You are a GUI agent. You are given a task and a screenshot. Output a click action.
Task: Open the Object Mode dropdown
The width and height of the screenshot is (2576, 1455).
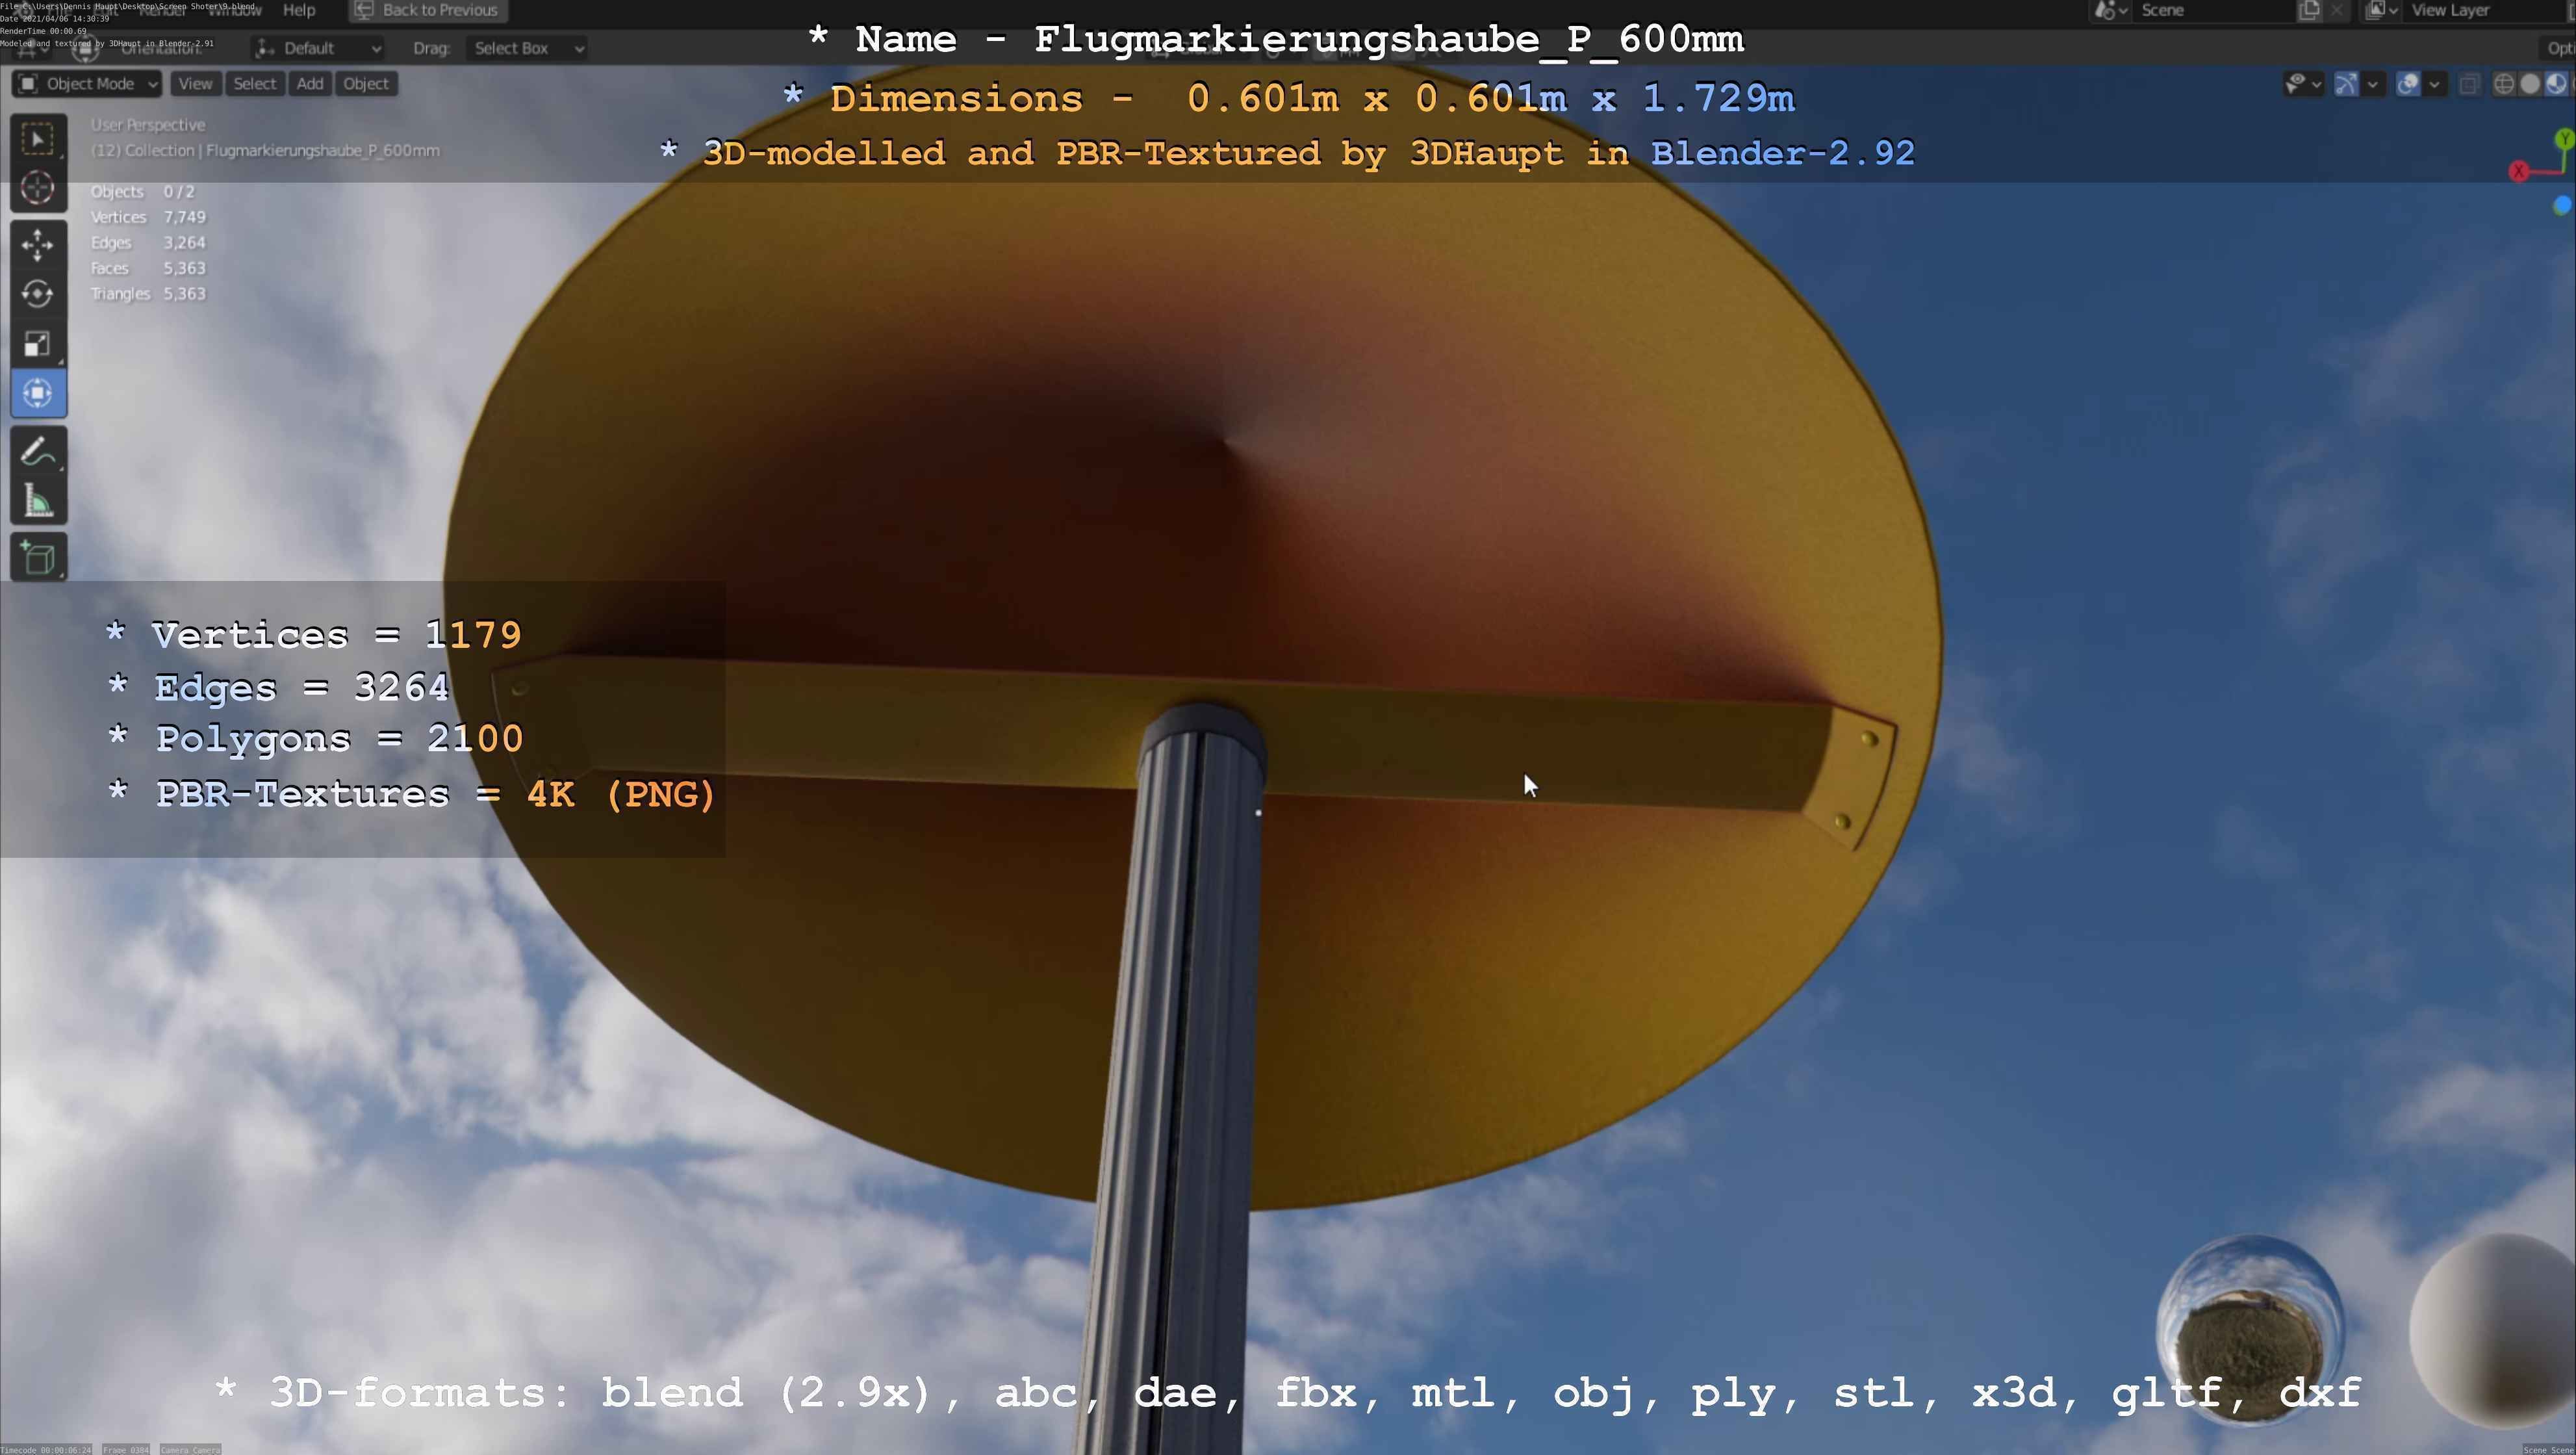[x=87, y=84]
